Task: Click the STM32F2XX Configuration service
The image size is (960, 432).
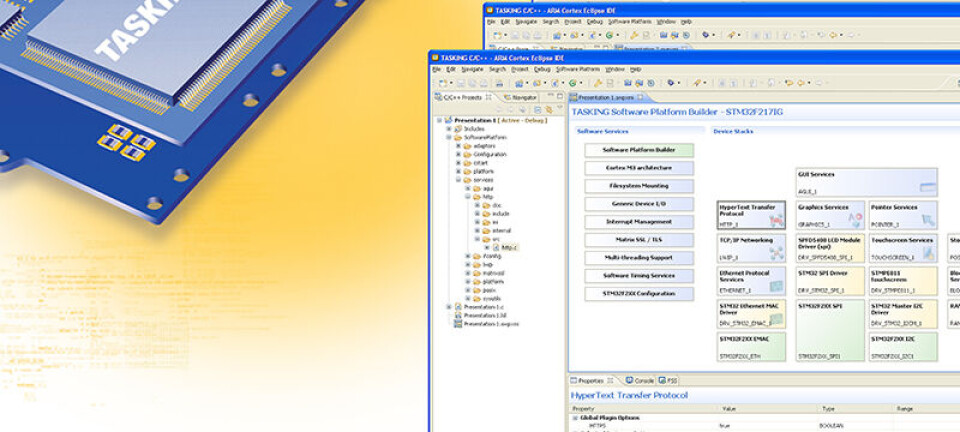Action: pyautogui.click(x=639, y=294)
